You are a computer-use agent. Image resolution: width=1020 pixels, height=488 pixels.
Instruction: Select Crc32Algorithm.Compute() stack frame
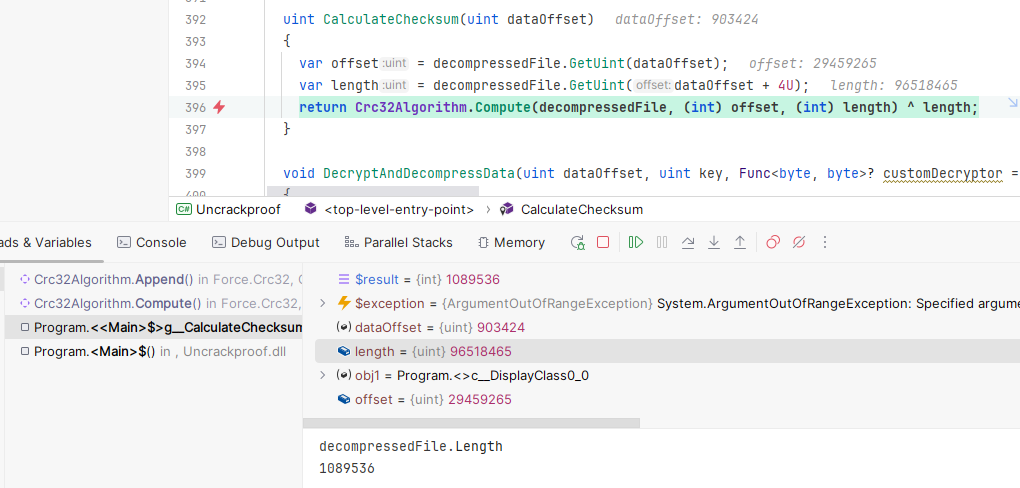click(117, 303)
